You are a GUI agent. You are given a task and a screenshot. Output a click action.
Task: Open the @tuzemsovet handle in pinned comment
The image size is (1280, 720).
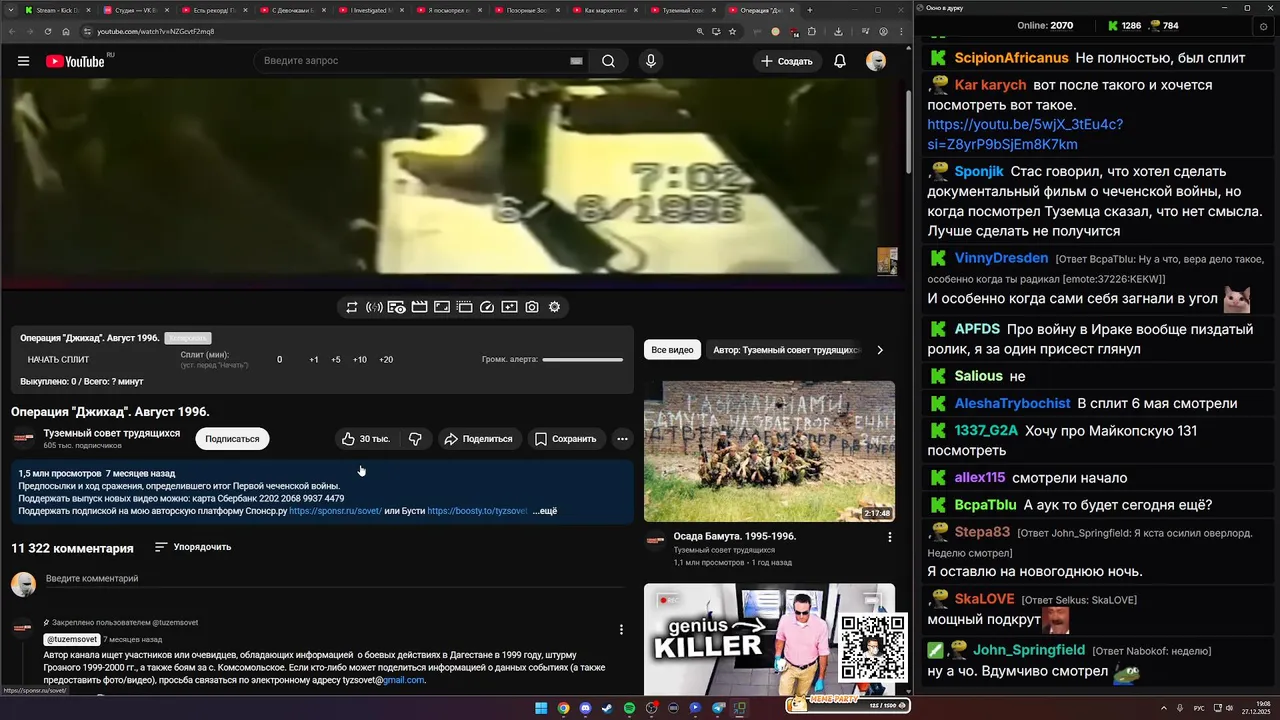click(72, 639)
